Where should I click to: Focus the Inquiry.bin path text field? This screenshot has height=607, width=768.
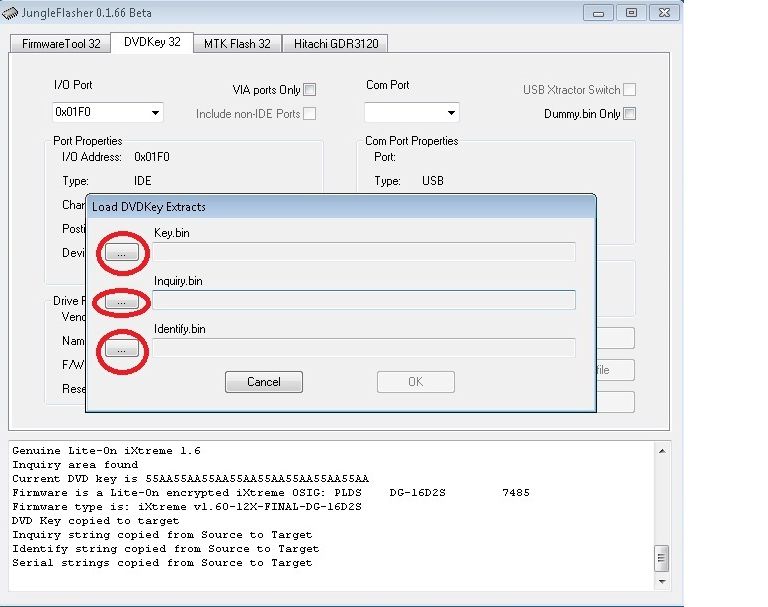coord(364,300)
